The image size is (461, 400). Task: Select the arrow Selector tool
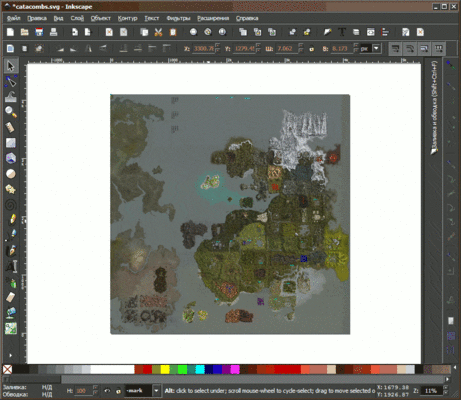pos(11,66)
